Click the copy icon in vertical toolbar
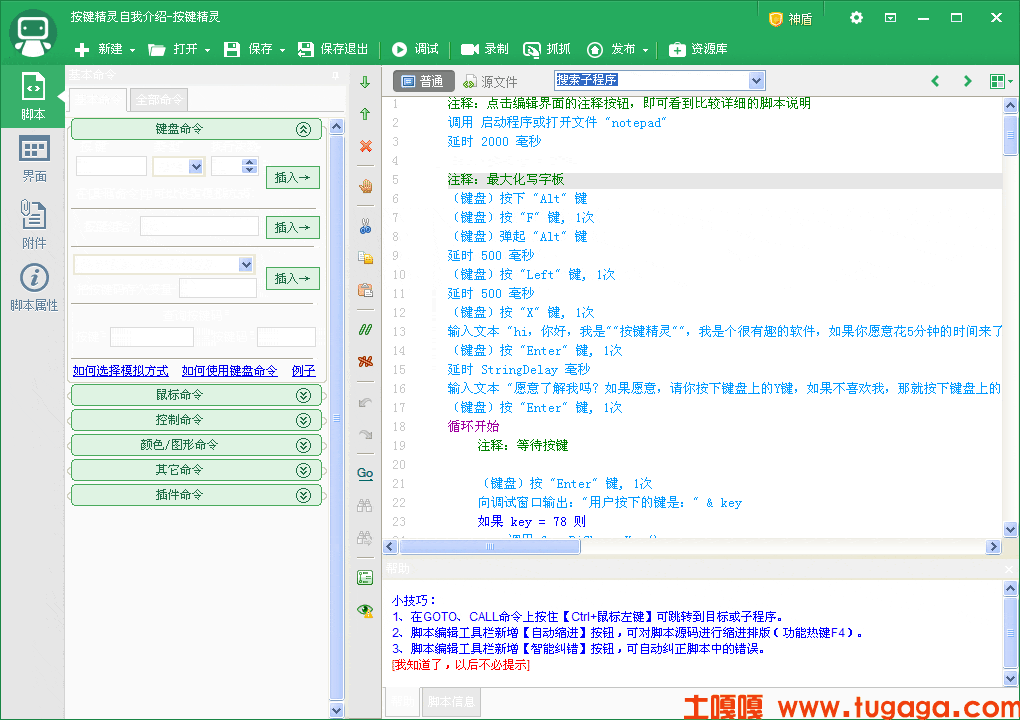The width and height of the screenshot is (1020, 720). [x=366, y=258]
